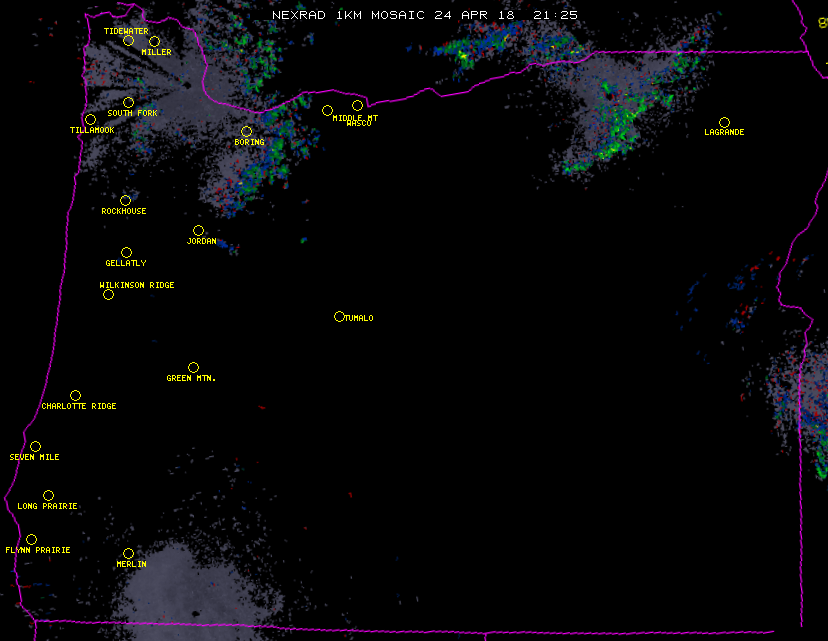Select the Long Prairie station marker

[48, 495]
